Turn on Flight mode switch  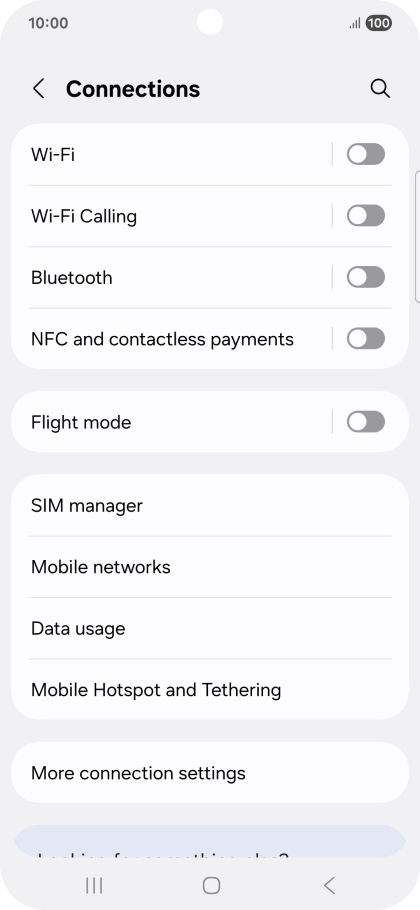pyautogui.click(x=365, y=422)
